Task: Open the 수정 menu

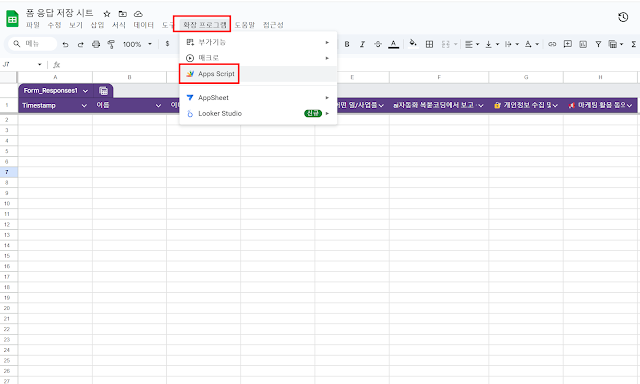Action: pyautogui.click(x=54, y=25)
